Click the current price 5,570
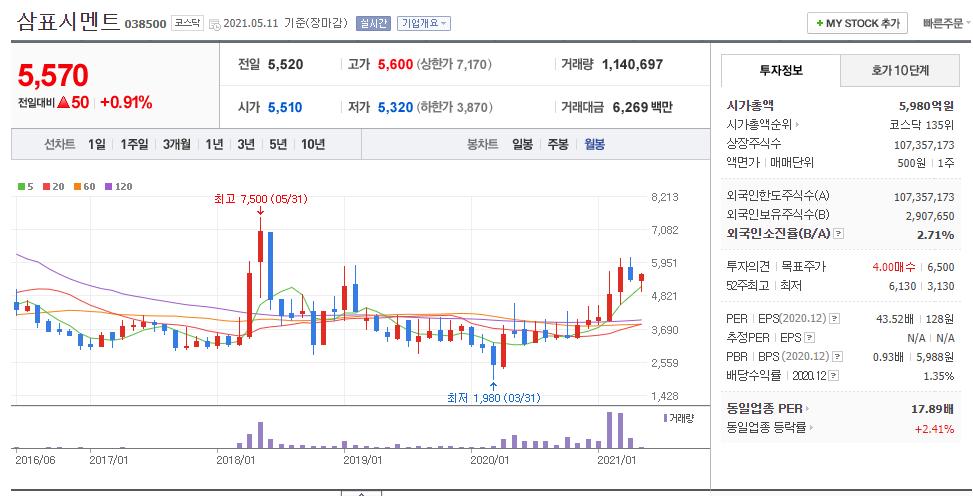This screenshot has width=973, height=496. point(53,76)
